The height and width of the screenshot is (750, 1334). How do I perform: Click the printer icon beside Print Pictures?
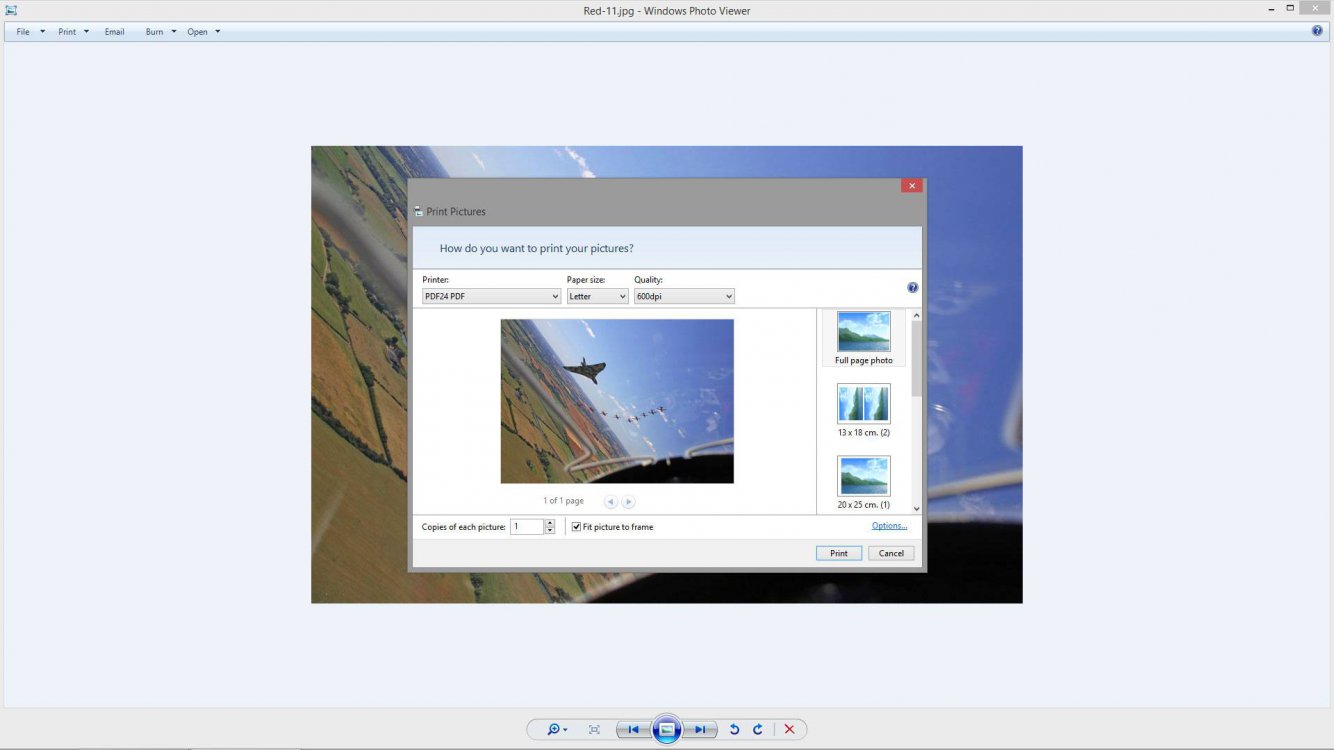point(418,212)
